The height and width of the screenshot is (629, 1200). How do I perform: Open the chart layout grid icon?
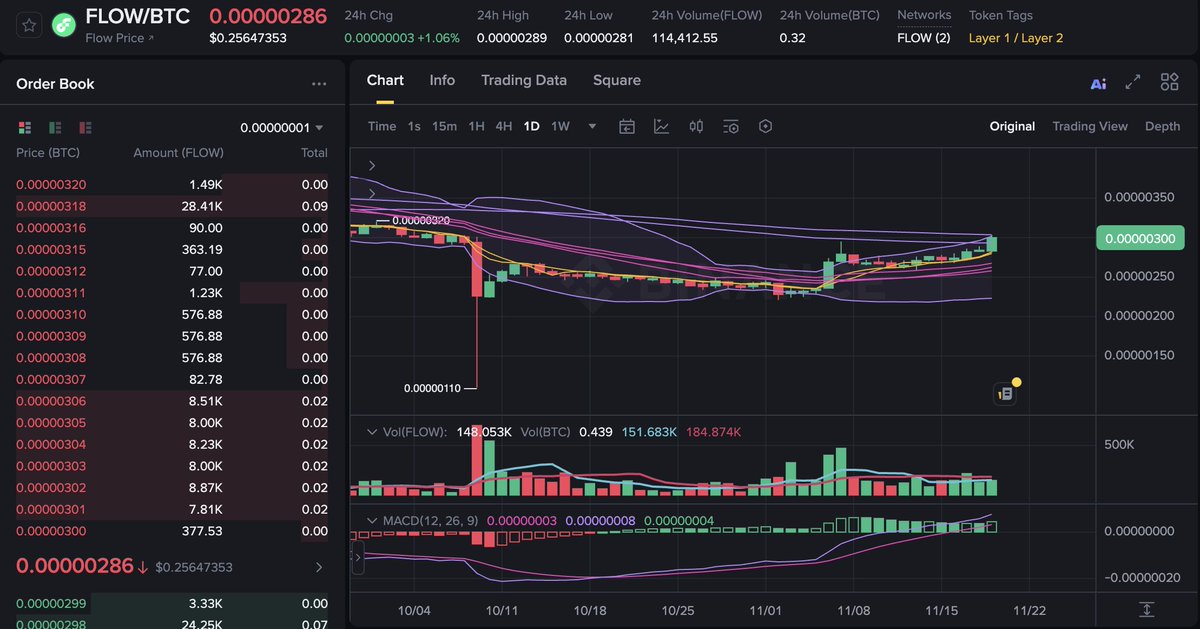tap(1169, 82)
